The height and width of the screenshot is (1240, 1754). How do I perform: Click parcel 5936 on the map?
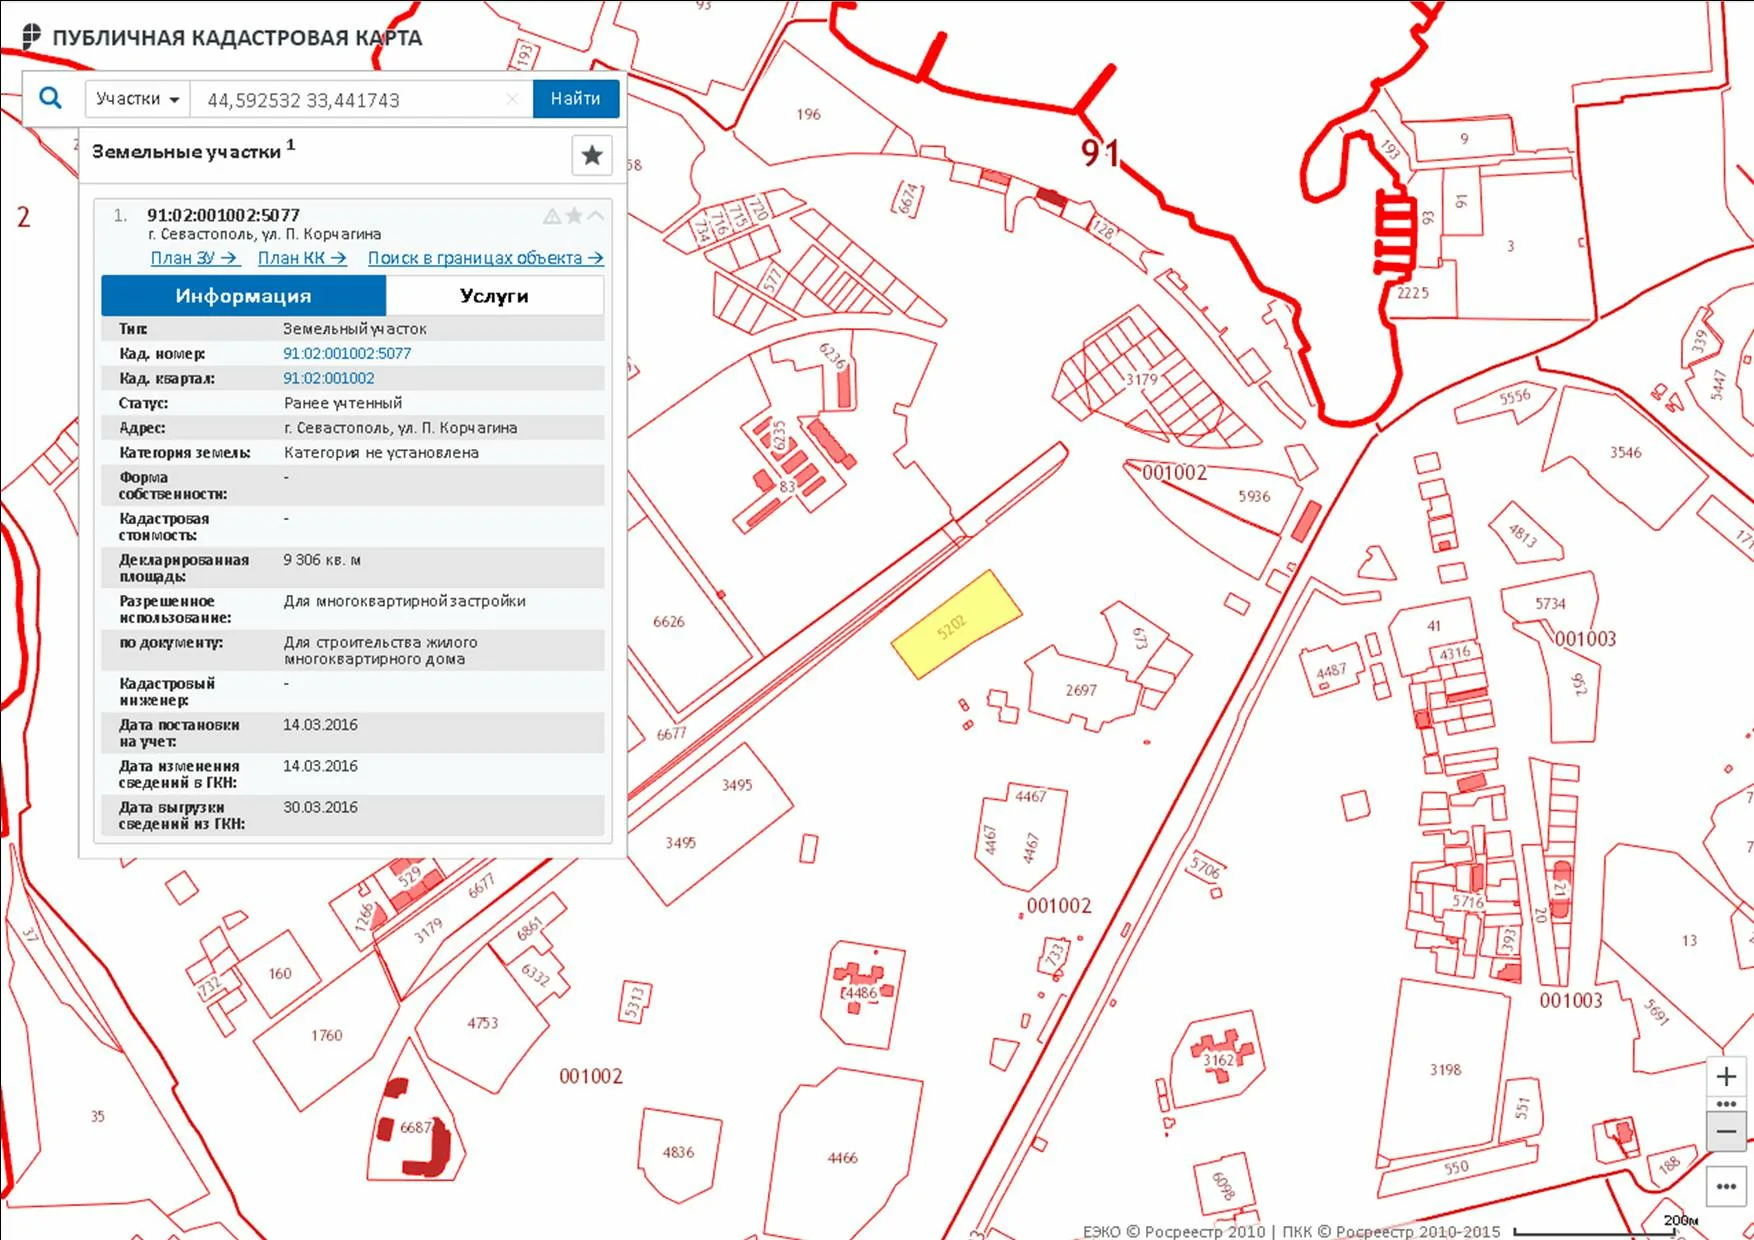pos(1254,496)
